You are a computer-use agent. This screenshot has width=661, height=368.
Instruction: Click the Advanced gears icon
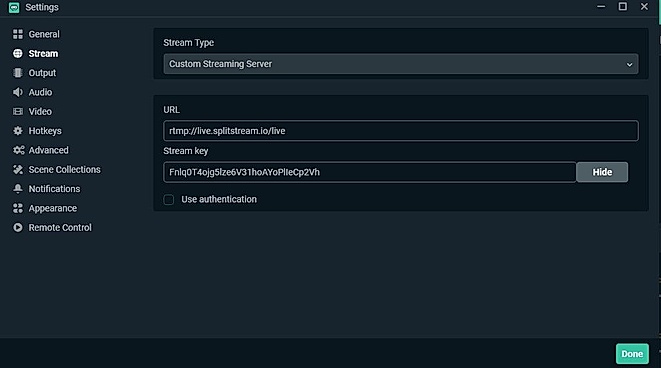(x=19, y=150)
